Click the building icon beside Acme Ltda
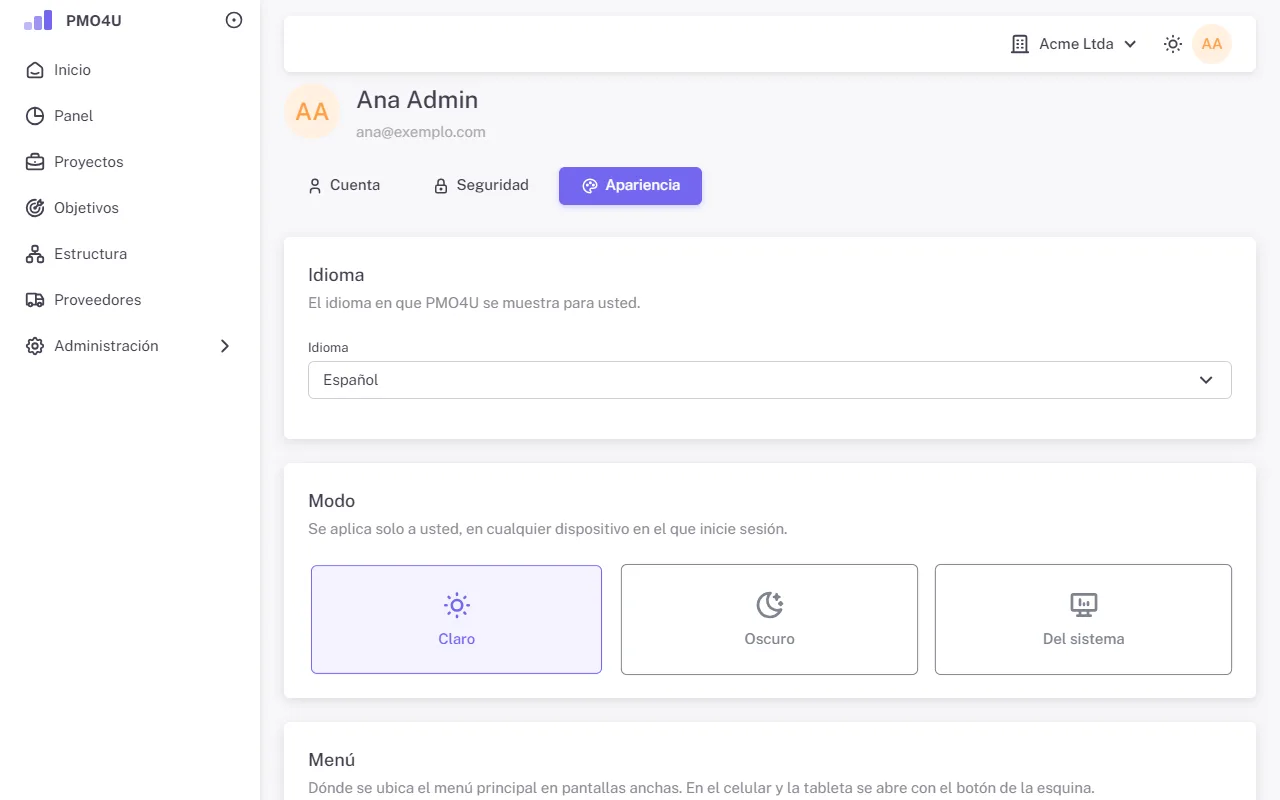1280x800 pixels. coord(1020,44)
